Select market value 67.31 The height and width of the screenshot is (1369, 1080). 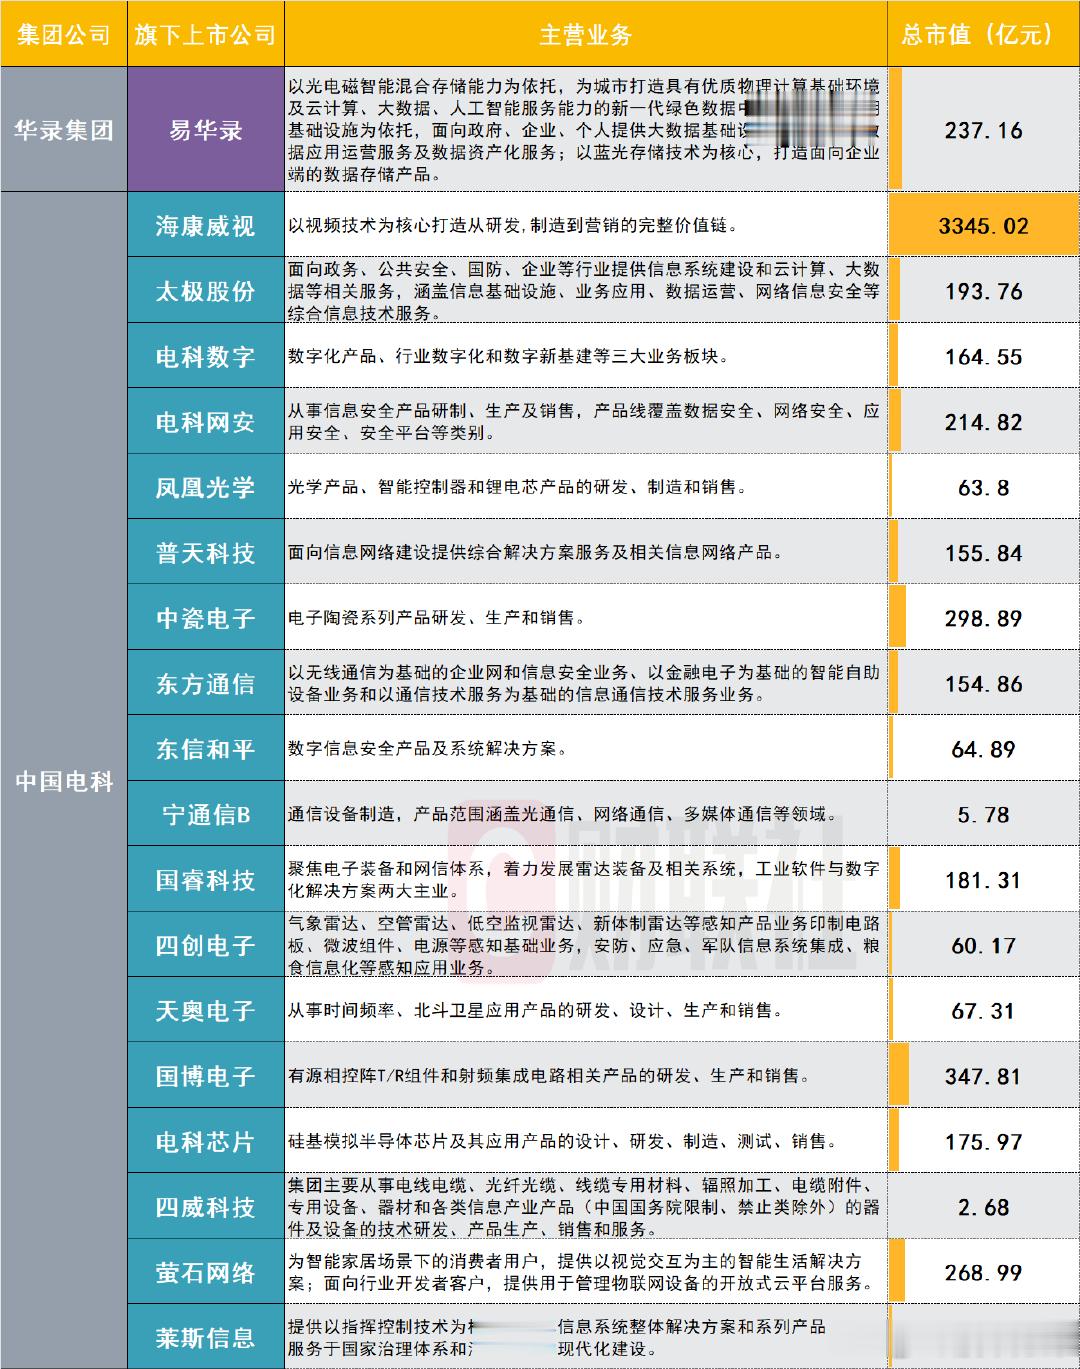[x=984, y=1011]
